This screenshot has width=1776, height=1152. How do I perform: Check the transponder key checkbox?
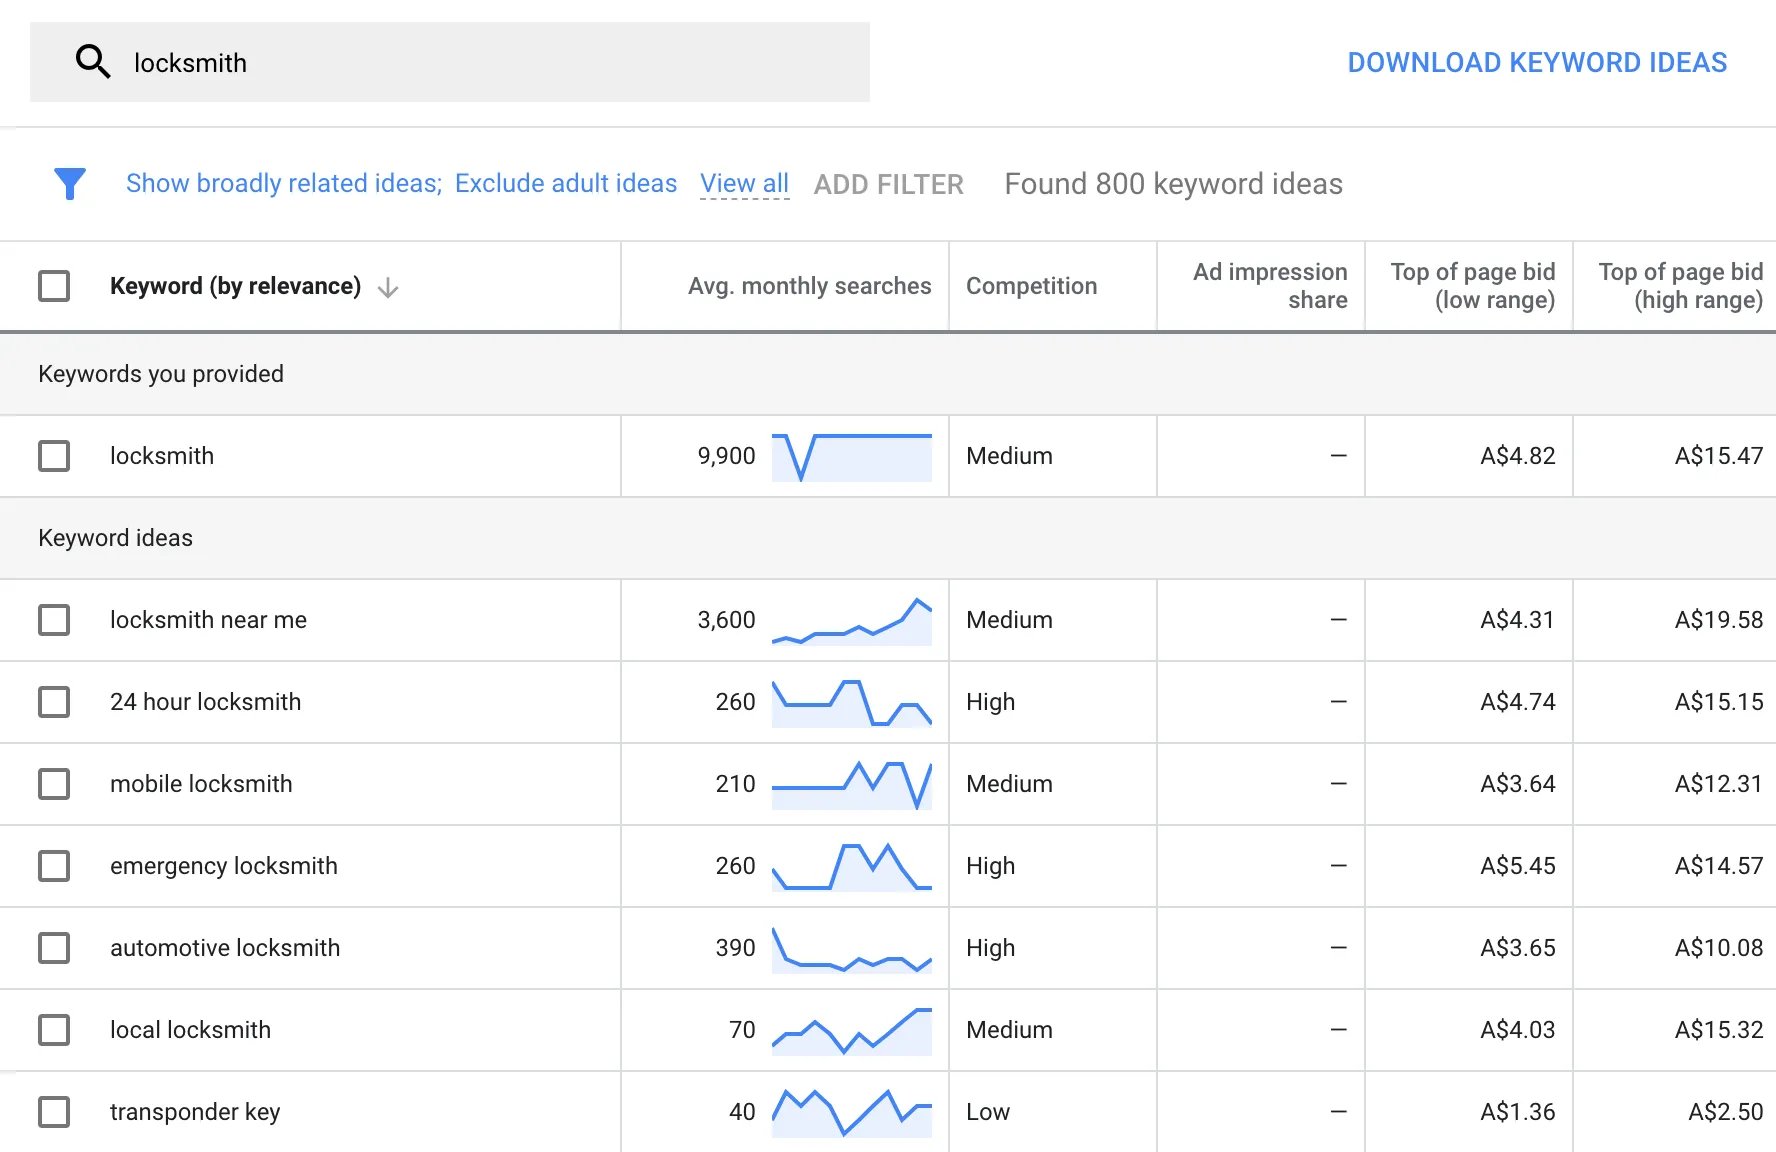pos(54,1112)
